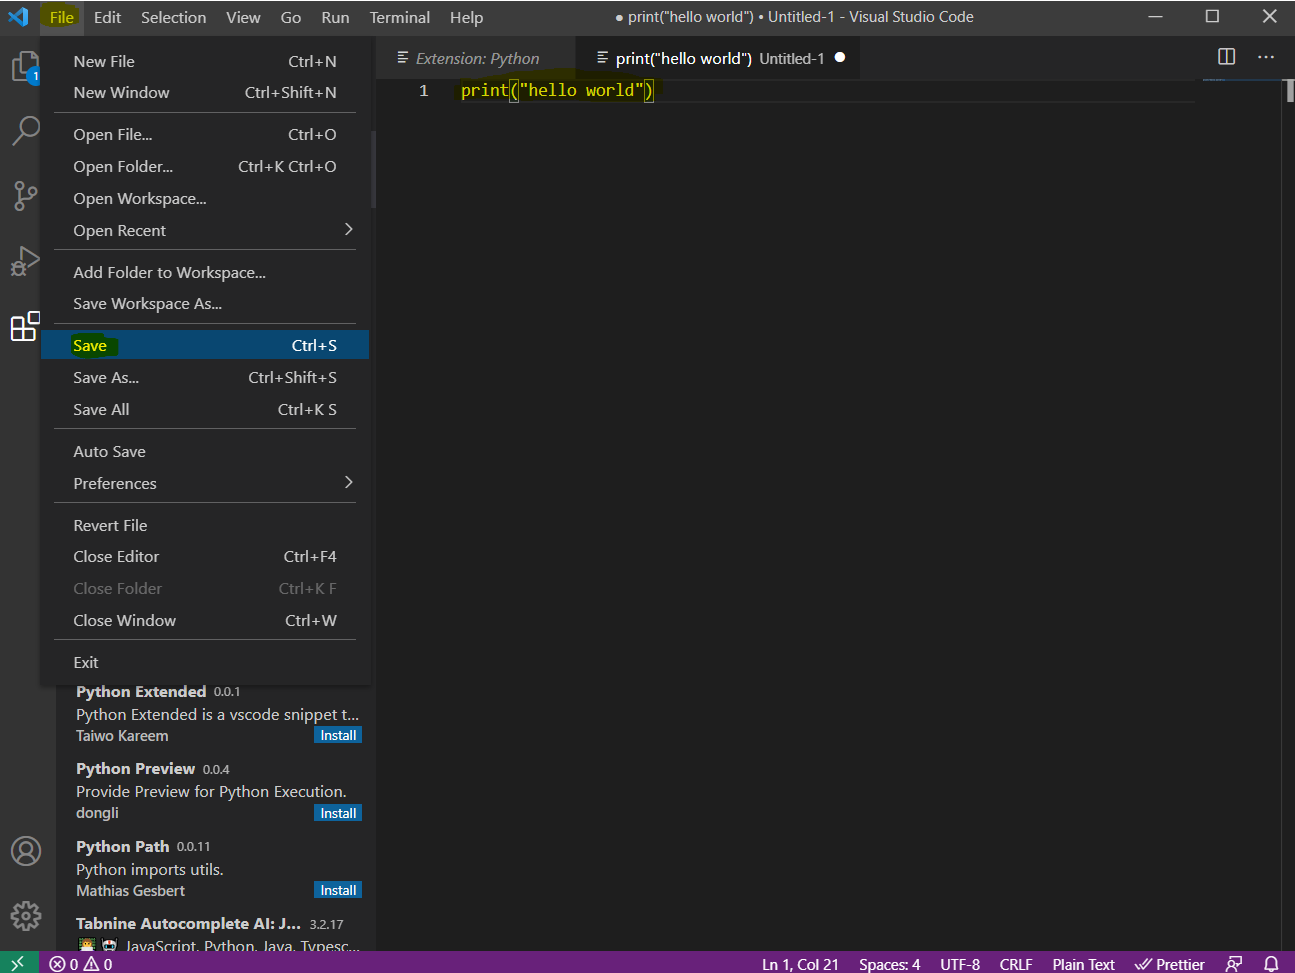
Task: Click the VS Code logo icon
Action: pyautogui.click(x=18, y=17)
